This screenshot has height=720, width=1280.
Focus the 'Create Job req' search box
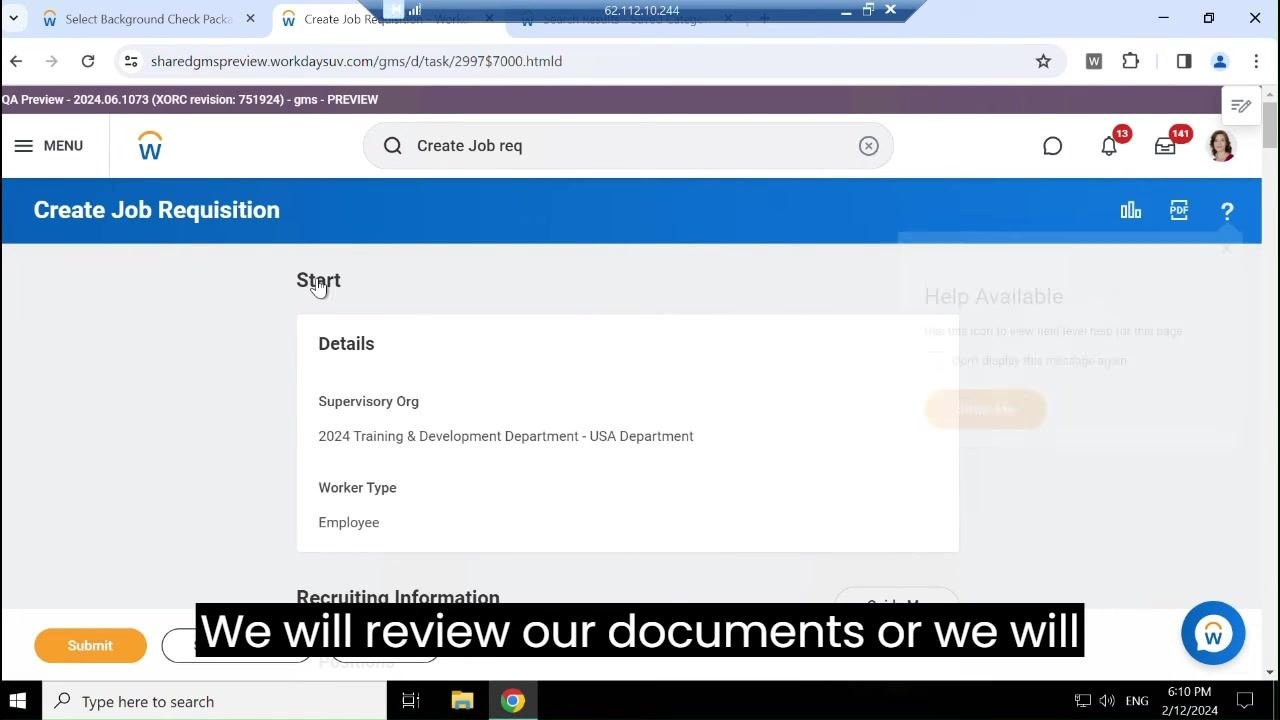[628, 146]
